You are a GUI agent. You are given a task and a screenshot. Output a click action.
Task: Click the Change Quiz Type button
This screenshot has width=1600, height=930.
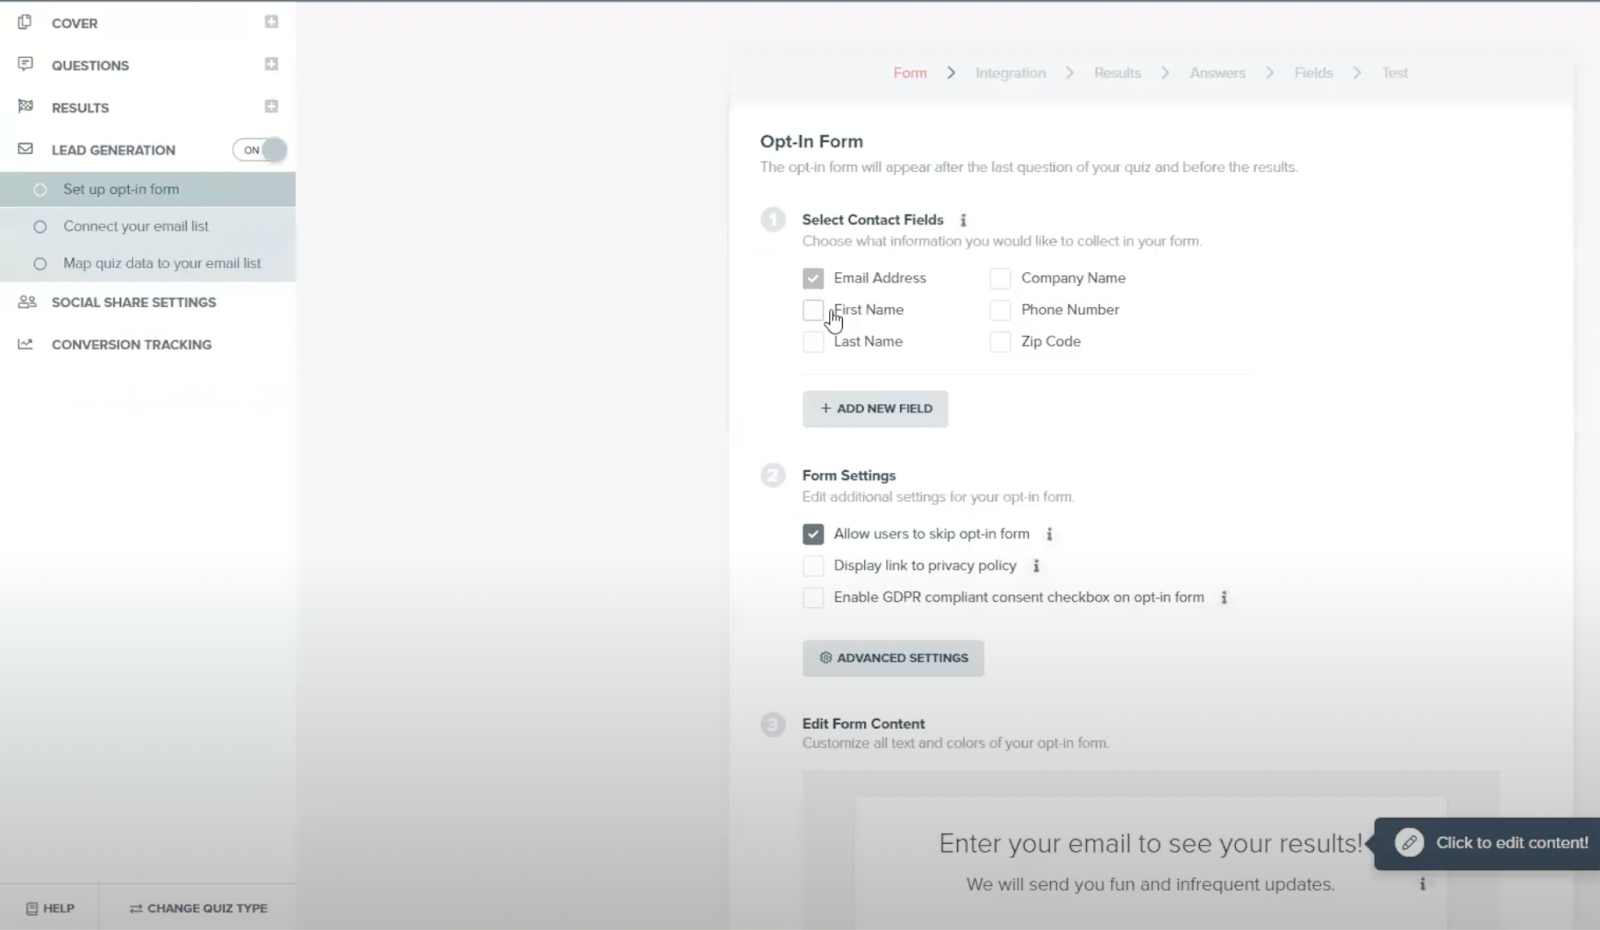point(198,908)
